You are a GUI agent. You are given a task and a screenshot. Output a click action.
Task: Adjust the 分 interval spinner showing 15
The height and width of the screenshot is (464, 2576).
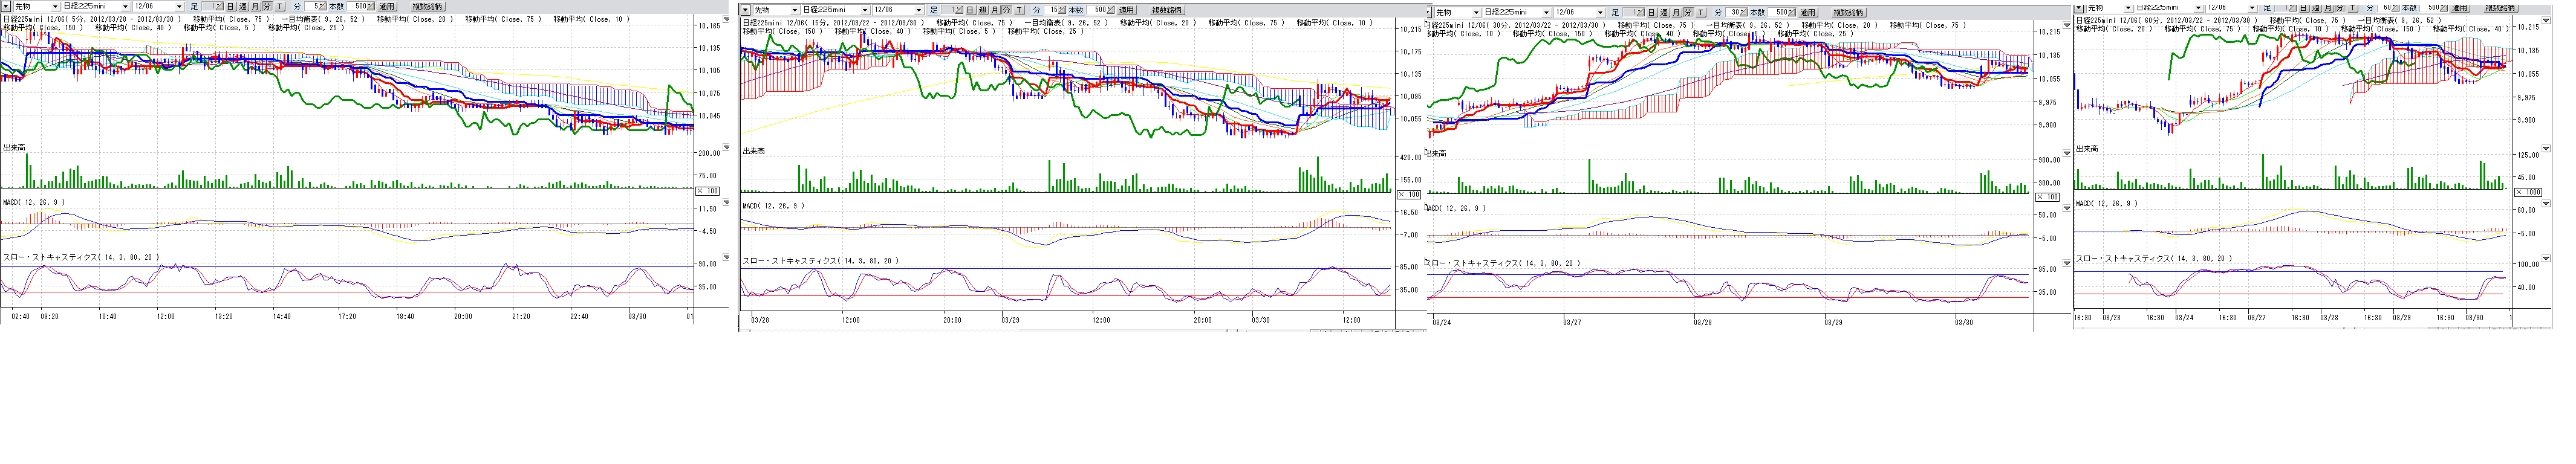(1063, 10)
